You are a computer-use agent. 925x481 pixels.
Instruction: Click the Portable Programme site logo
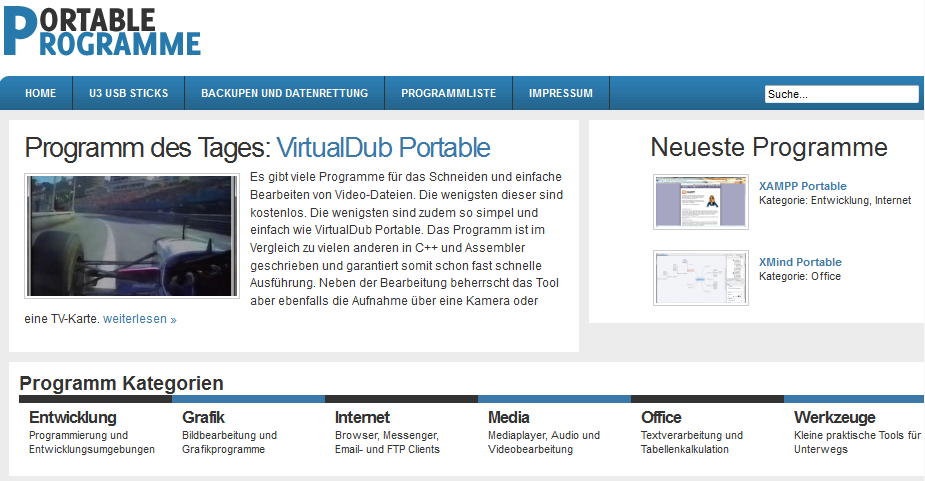tap(102, 31)
